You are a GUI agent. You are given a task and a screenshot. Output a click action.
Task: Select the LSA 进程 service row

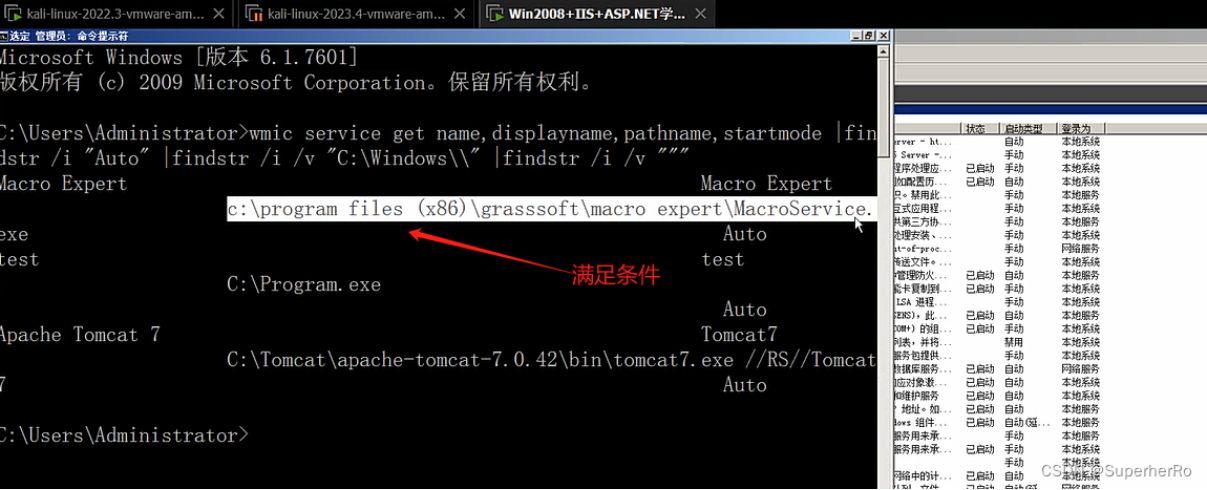1000,301
